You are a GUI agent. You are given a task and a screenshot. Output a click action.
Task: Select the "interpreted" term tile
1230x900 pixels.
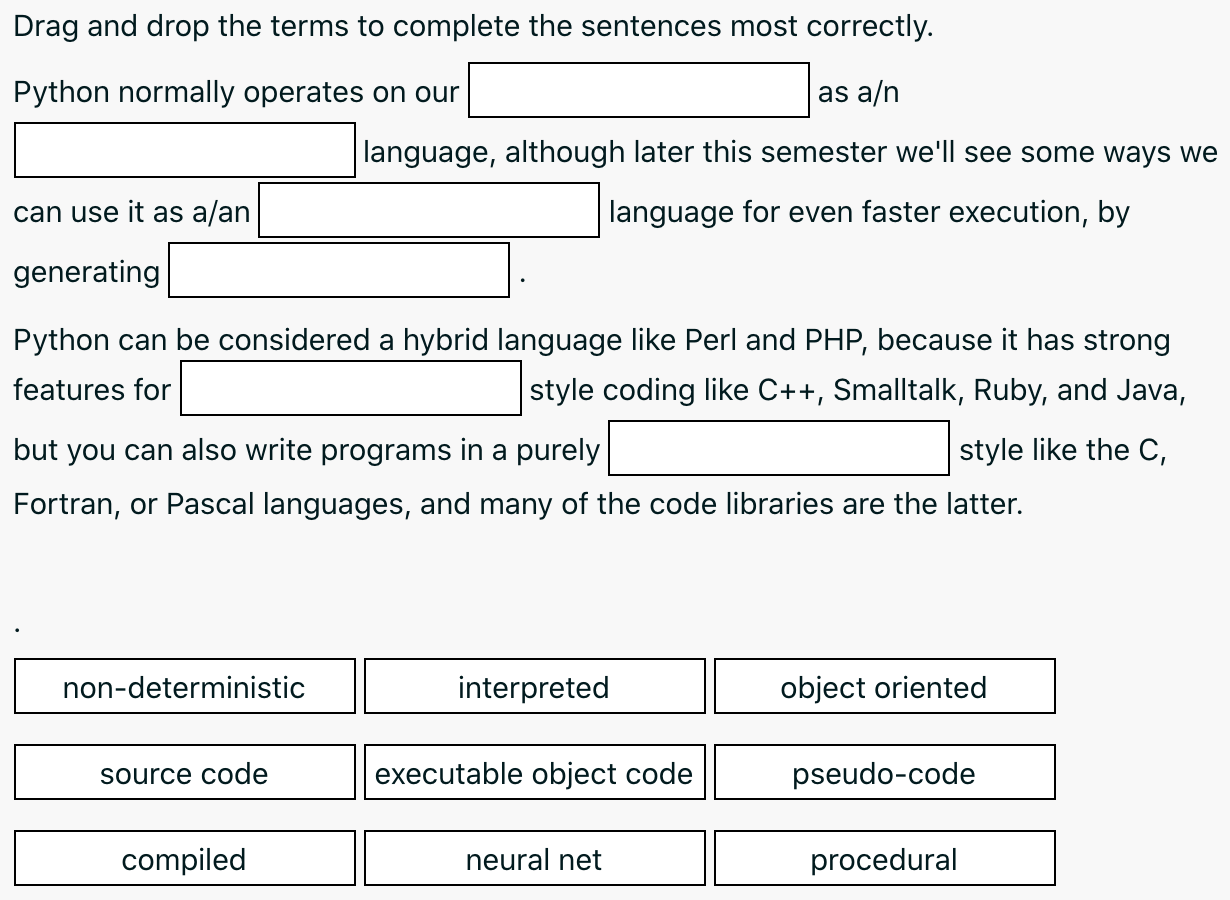(x=534, y=686)
